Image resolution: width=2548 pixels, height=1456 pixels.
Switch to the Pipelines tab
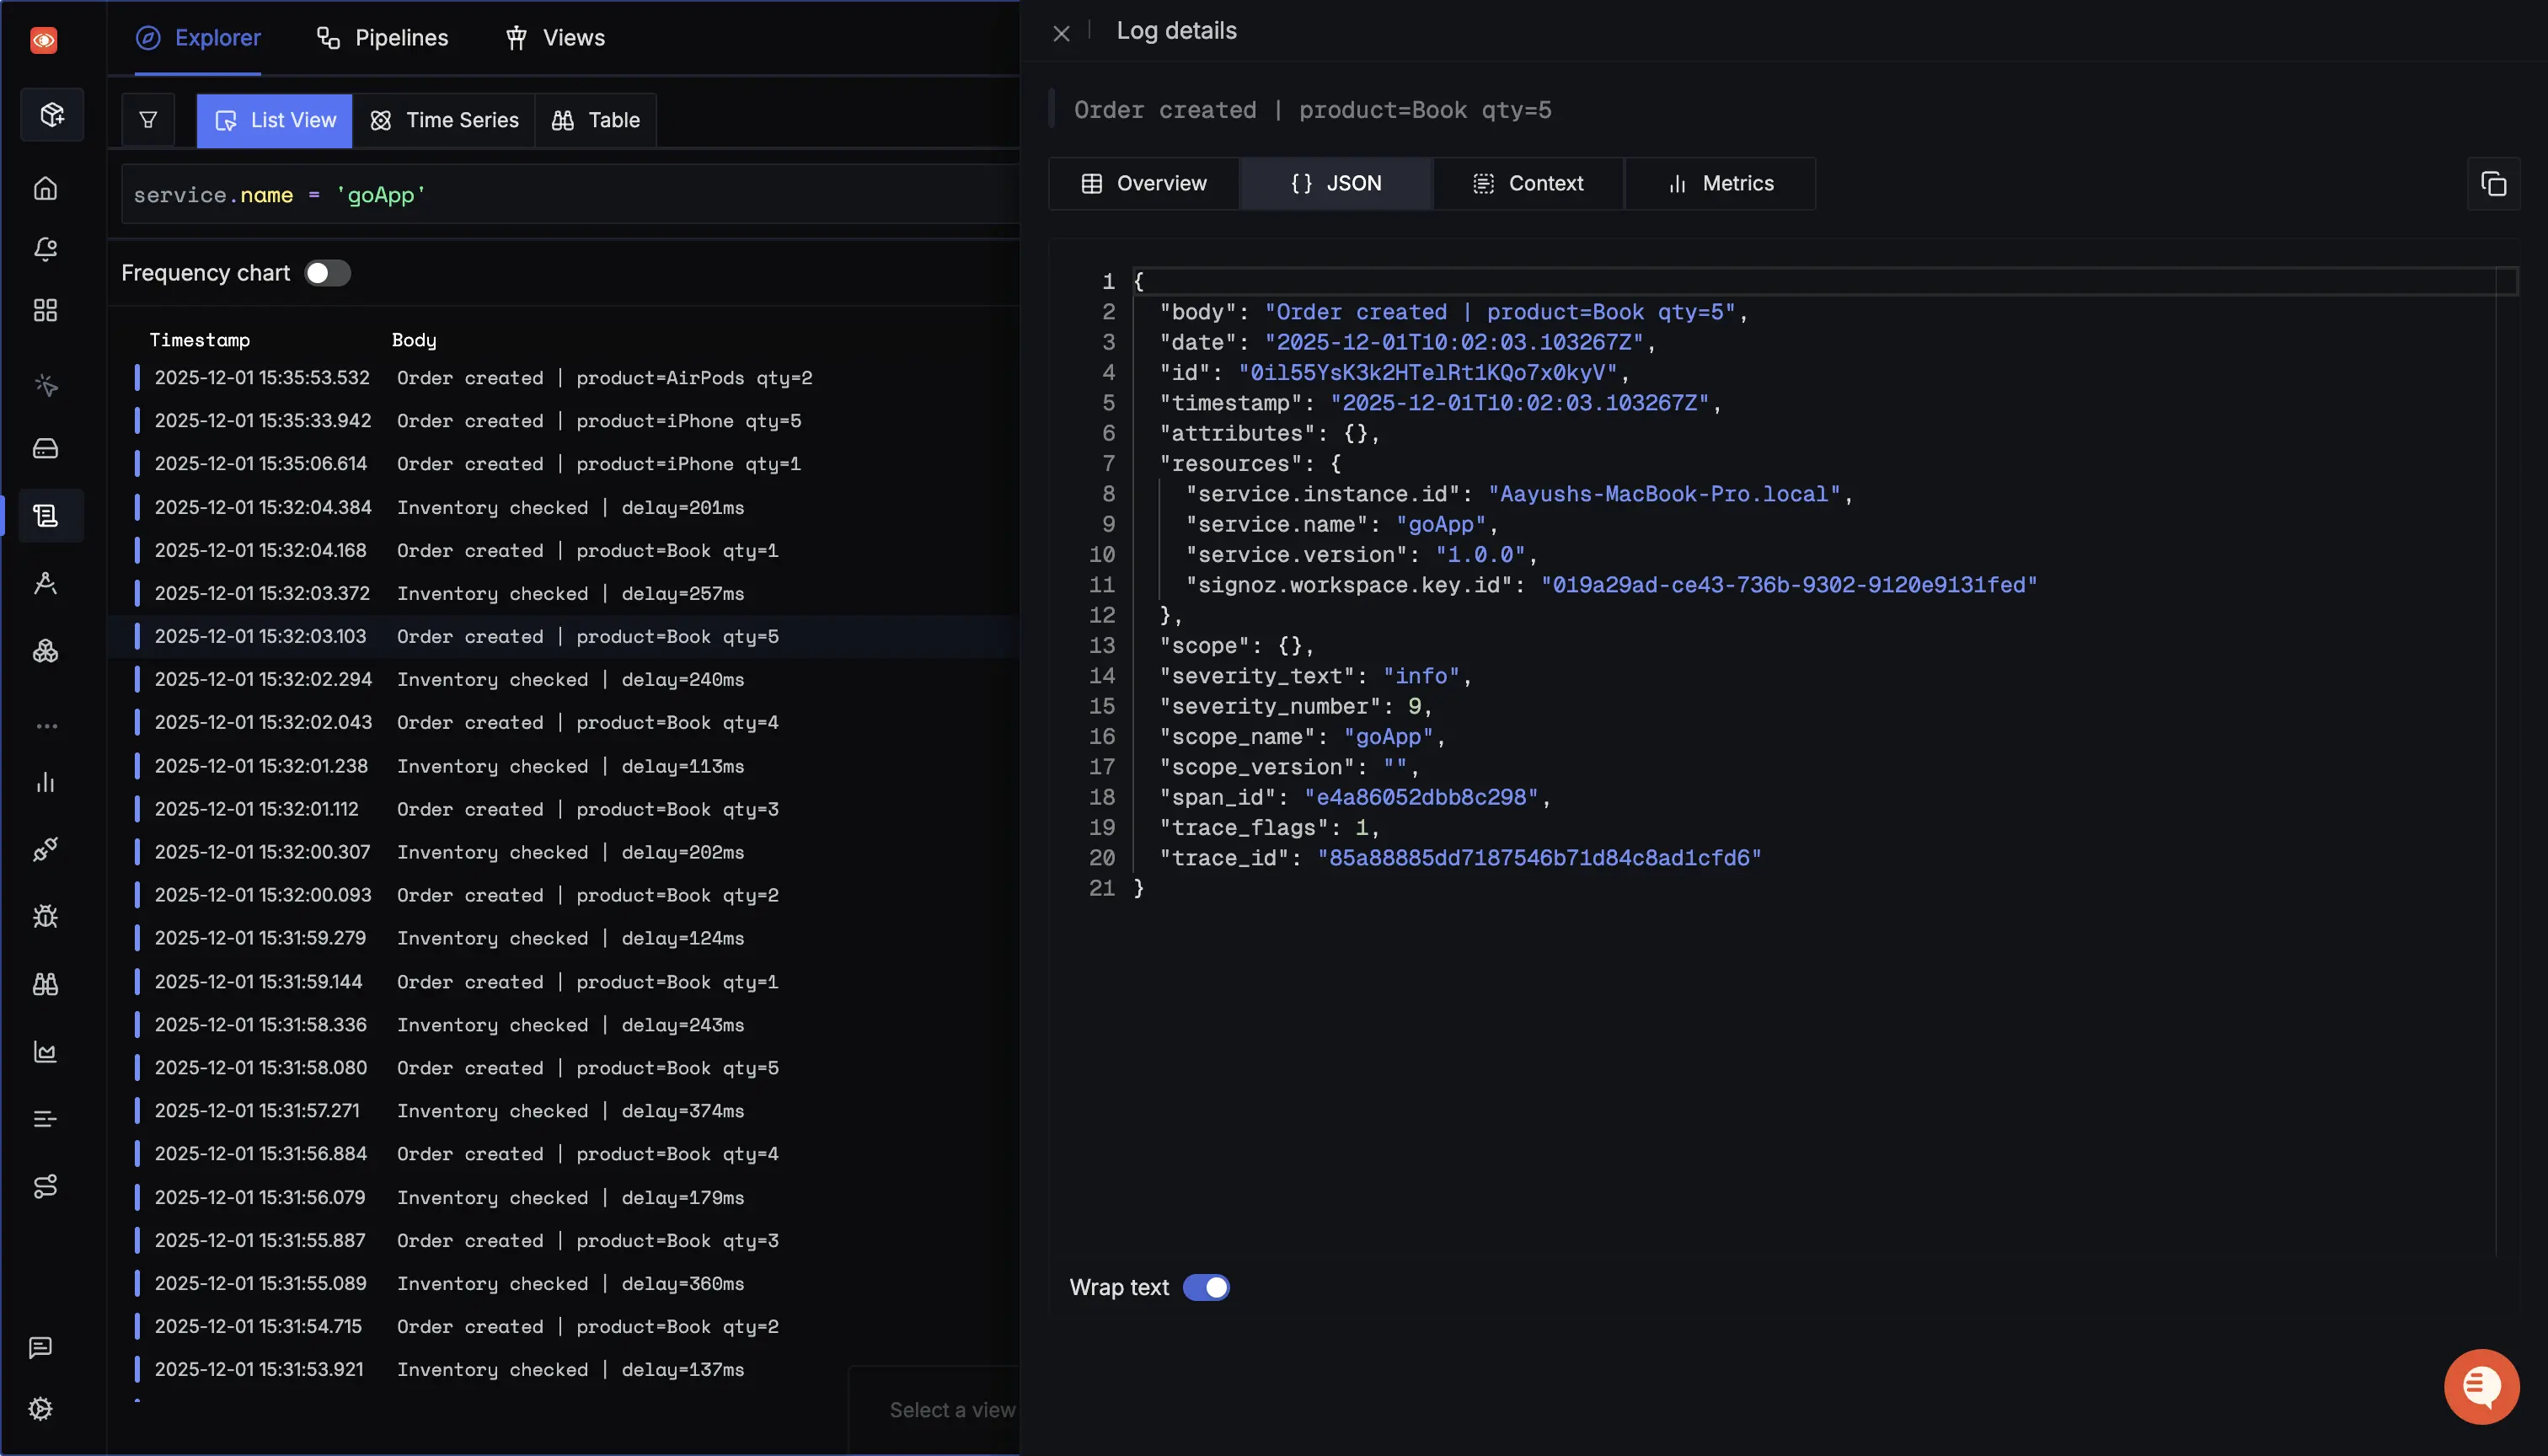tap(383, 37)
